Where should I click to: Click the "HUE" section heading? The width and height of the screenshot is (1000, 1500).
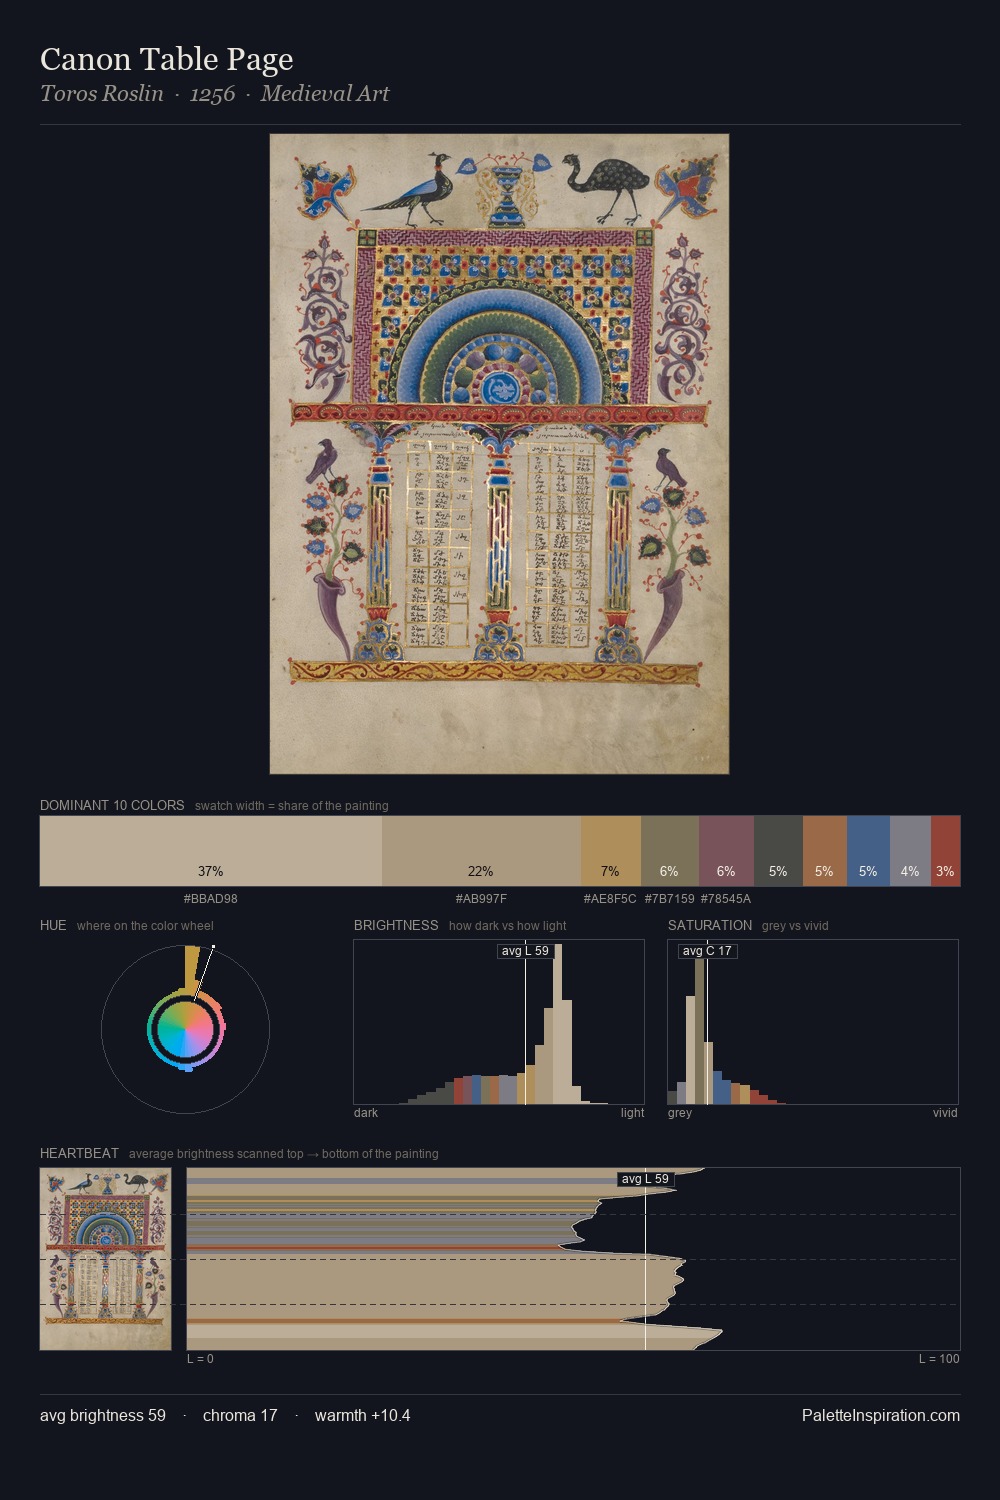coord(53,925)
